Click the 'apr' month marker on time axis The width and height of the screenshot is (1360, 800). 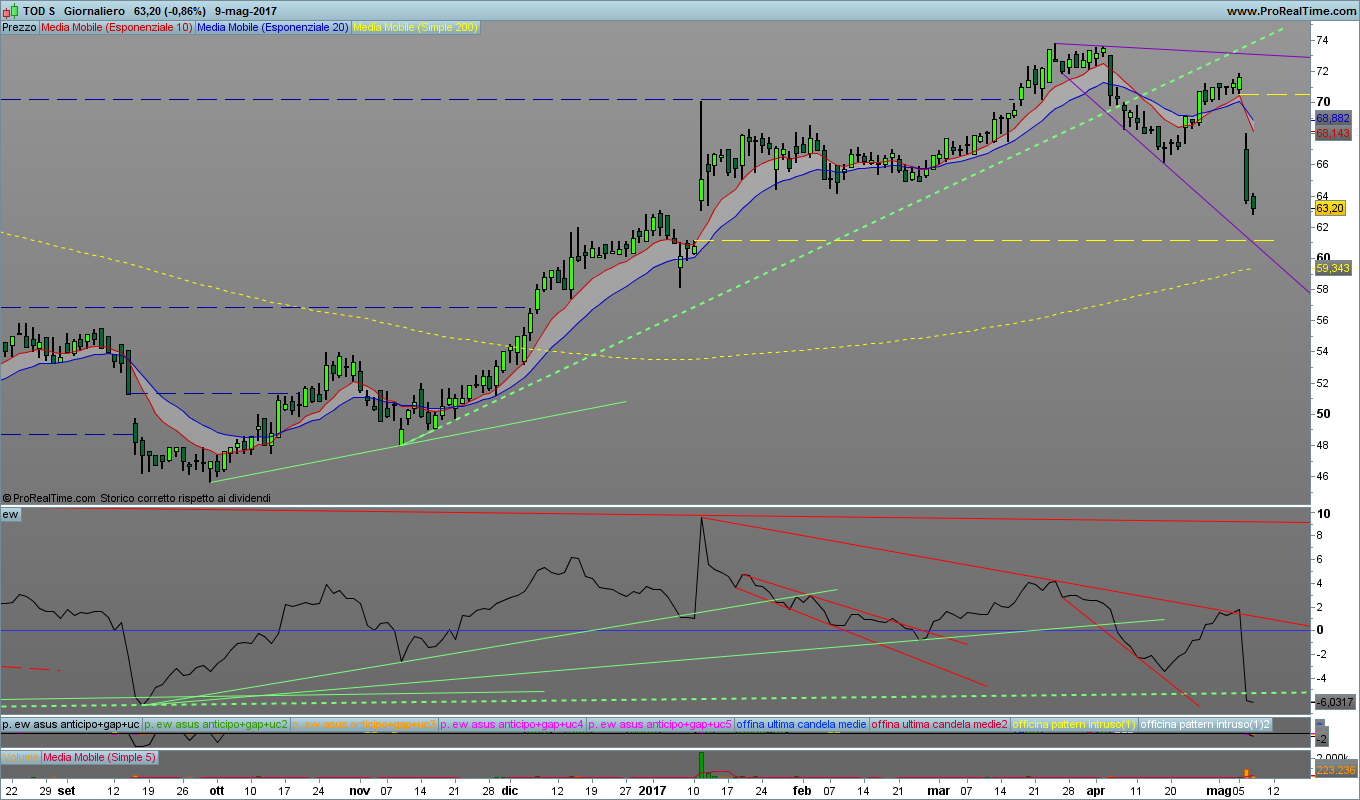pos(1097,790)
